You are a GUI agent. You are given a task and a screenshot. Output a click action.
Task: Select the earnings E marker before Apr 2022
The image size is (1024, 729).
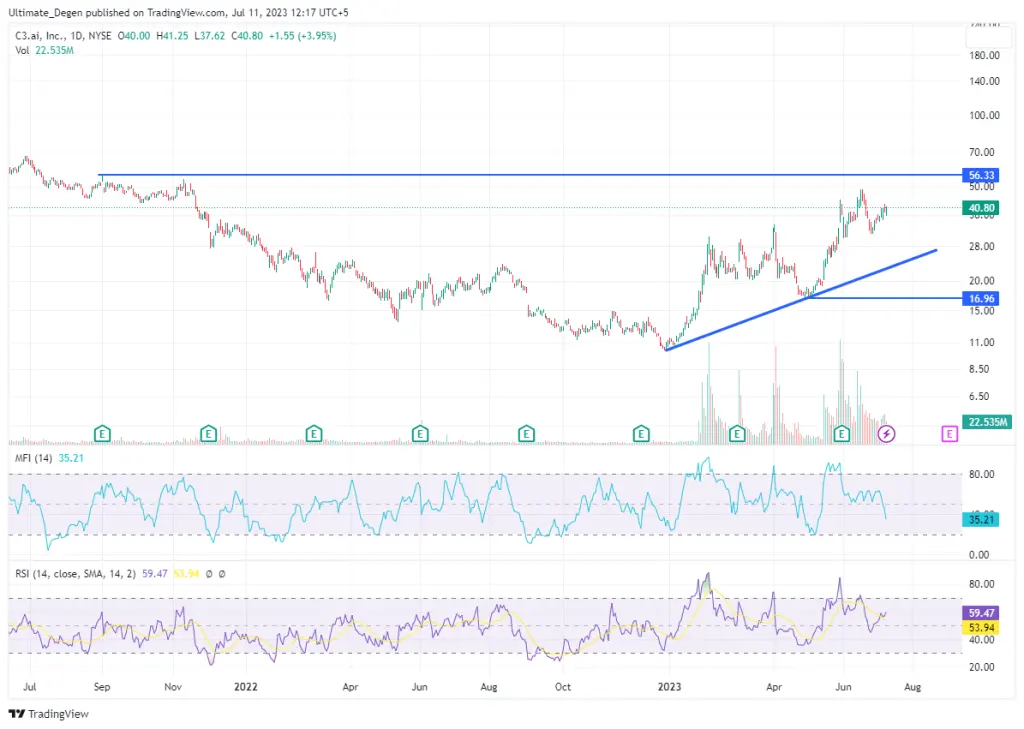(314, 433)
